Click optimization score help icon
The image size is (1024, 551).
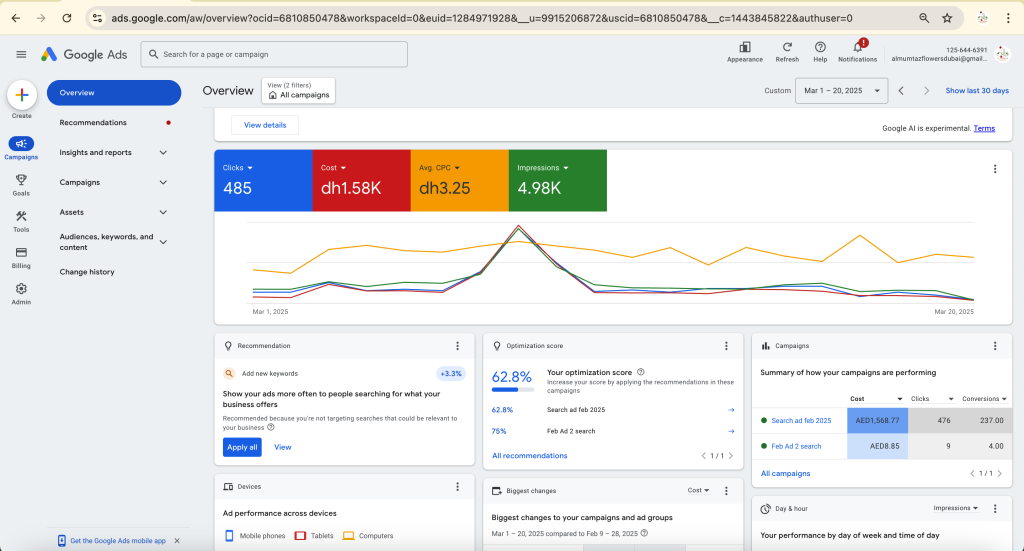pos(641,372)
